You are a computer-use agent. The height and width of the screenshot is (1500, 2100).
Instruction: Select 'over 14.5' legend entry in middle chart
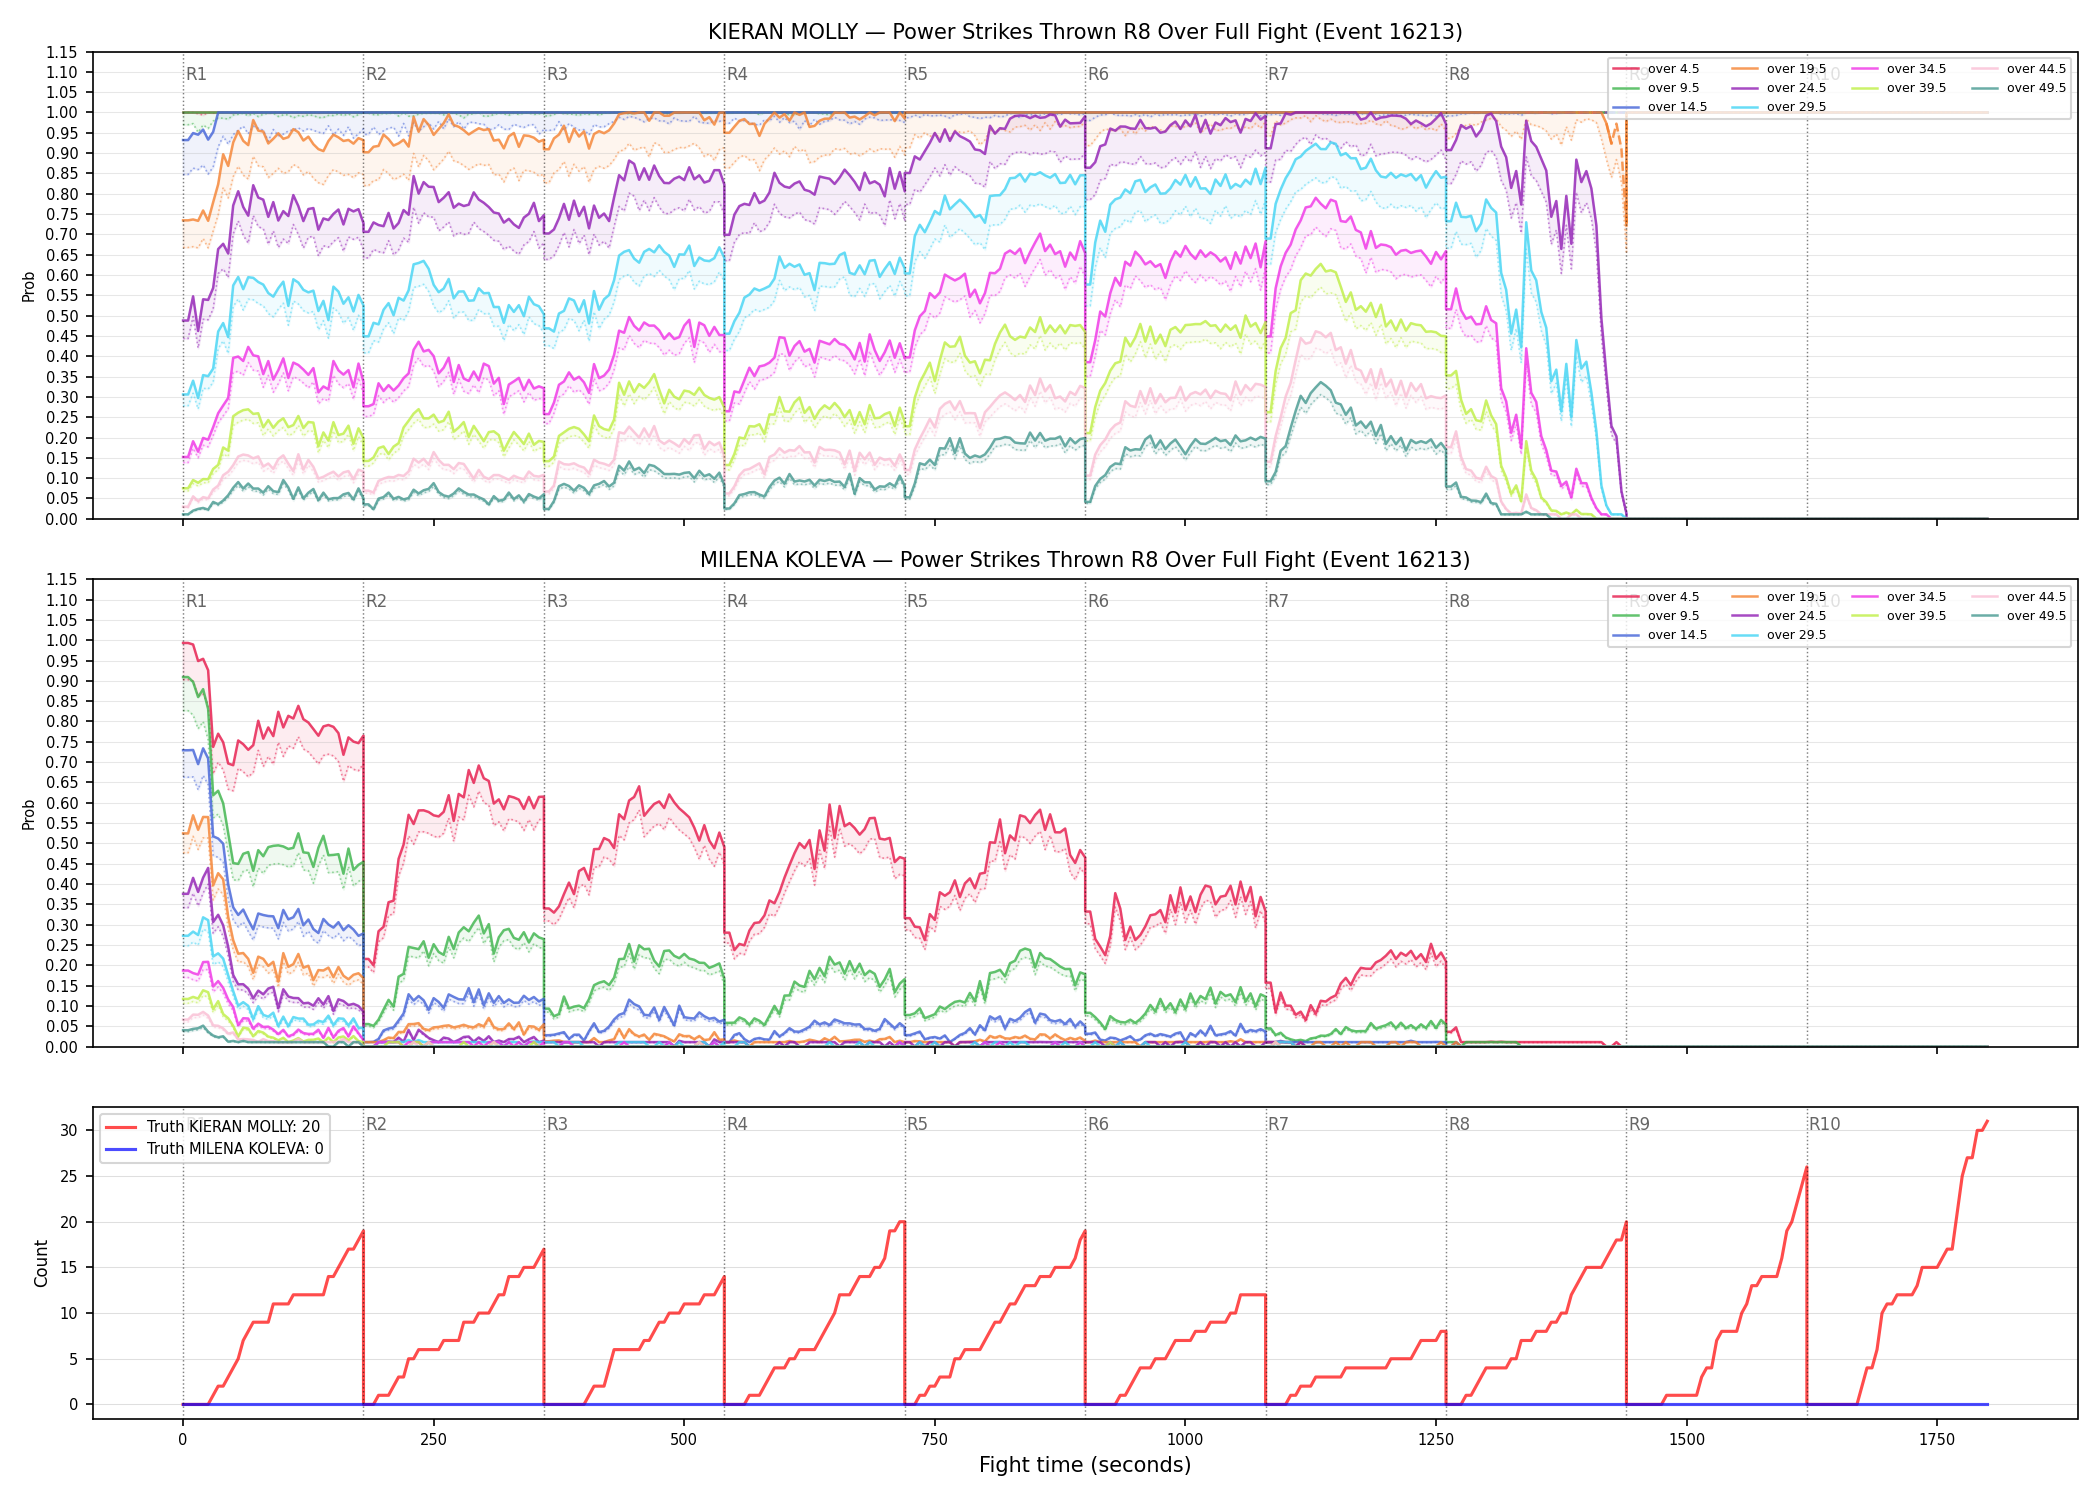(1660, 635)
